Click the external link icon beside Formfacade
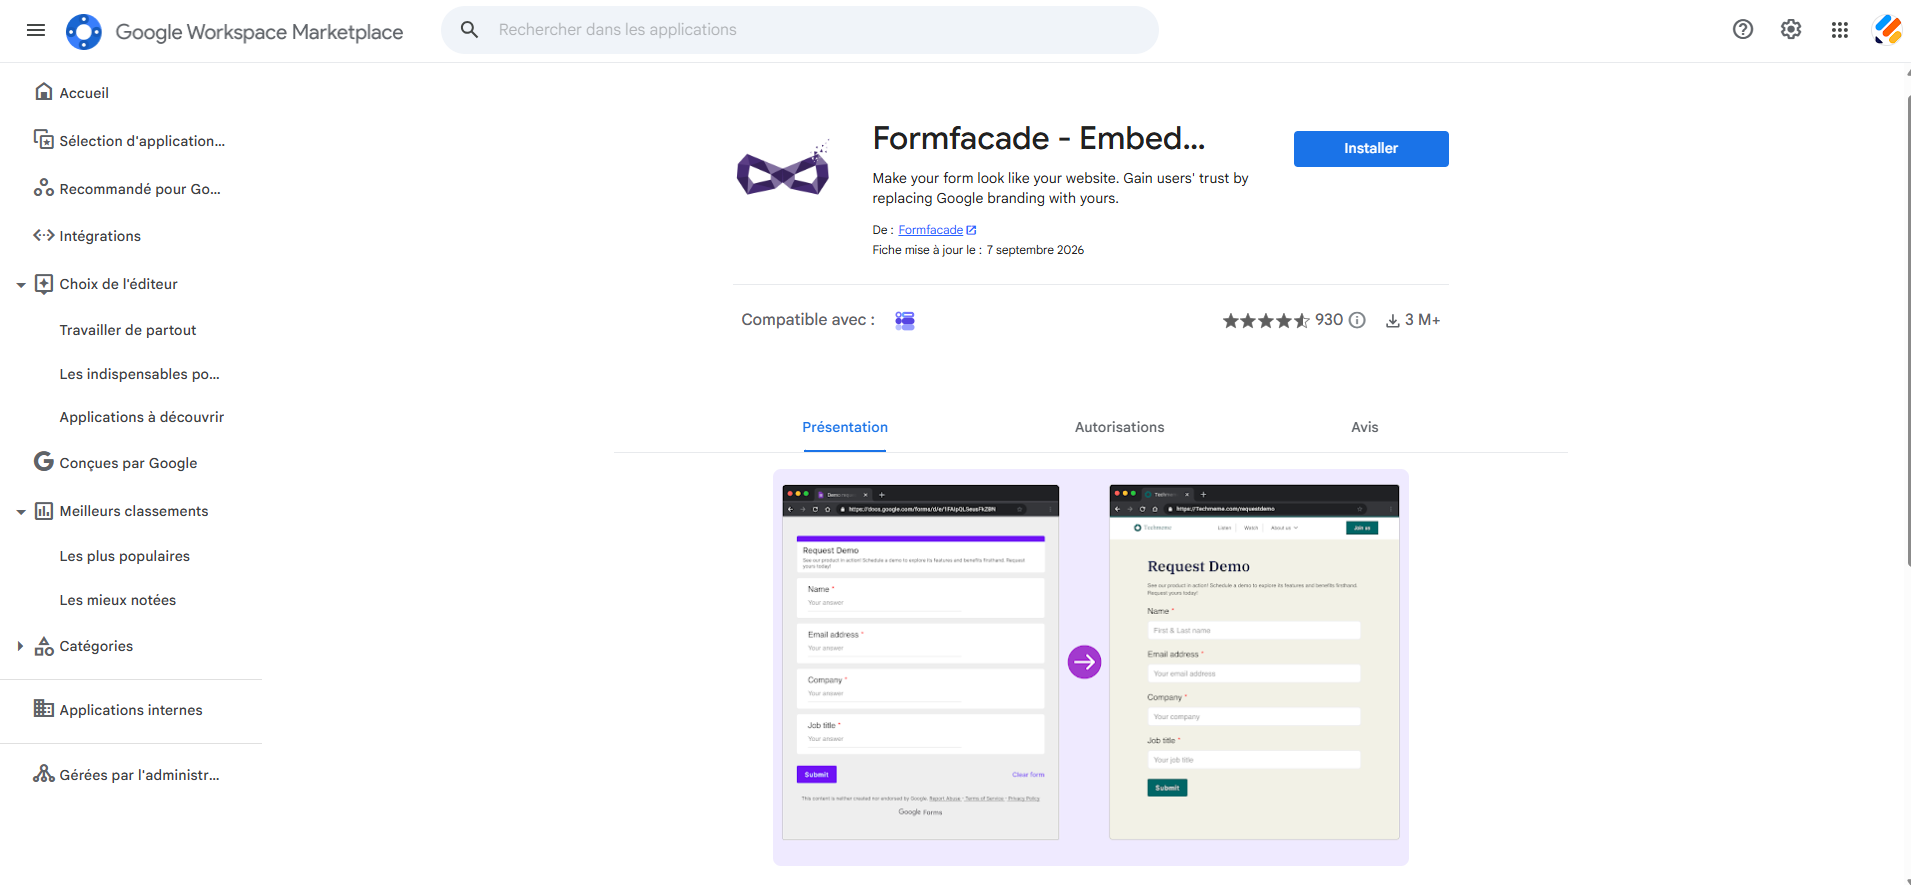The width and height of the screenshot is (1911, 885). 971,230
